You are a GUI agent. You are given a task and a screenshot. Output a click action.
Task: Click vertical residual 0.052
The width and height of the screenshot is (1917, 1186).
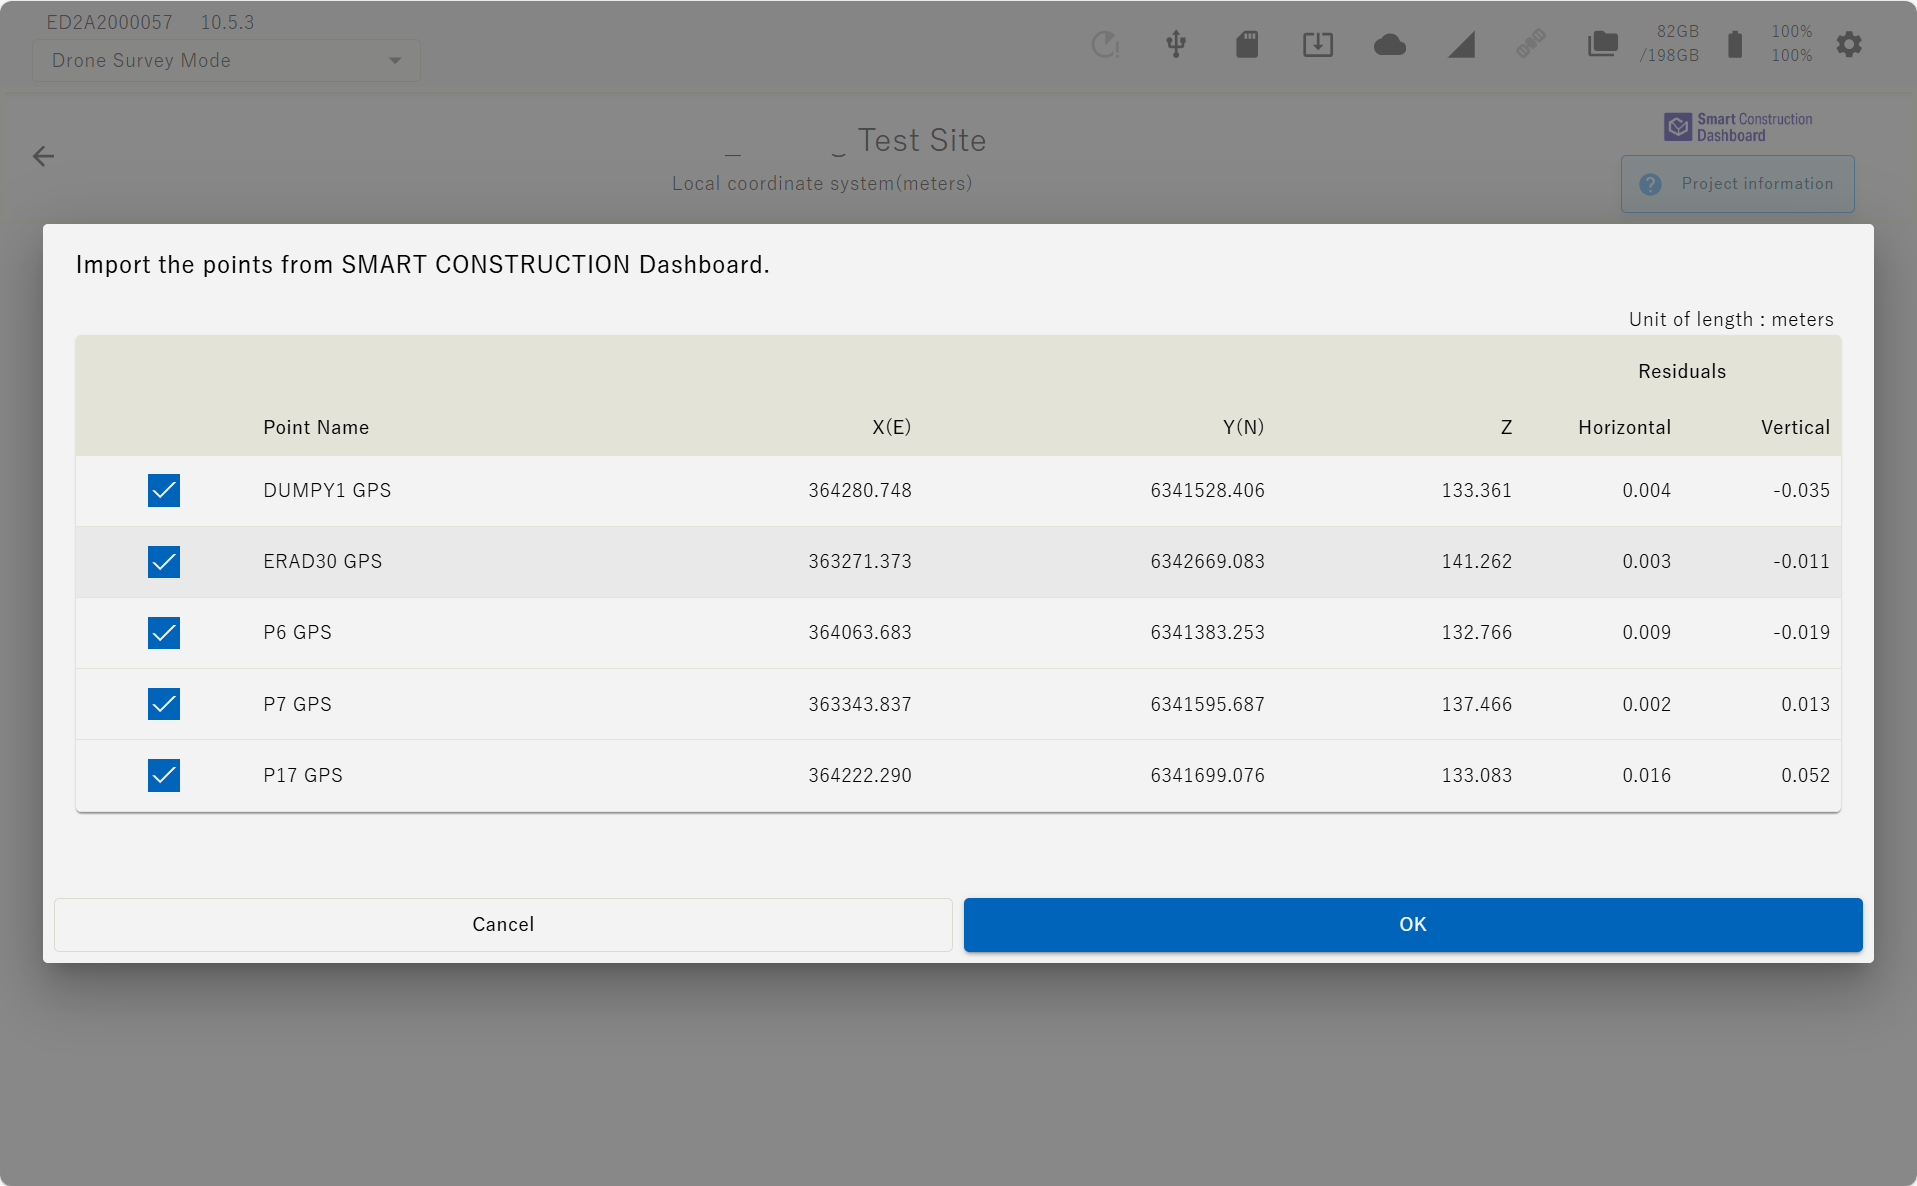[x=1806, y=775]
